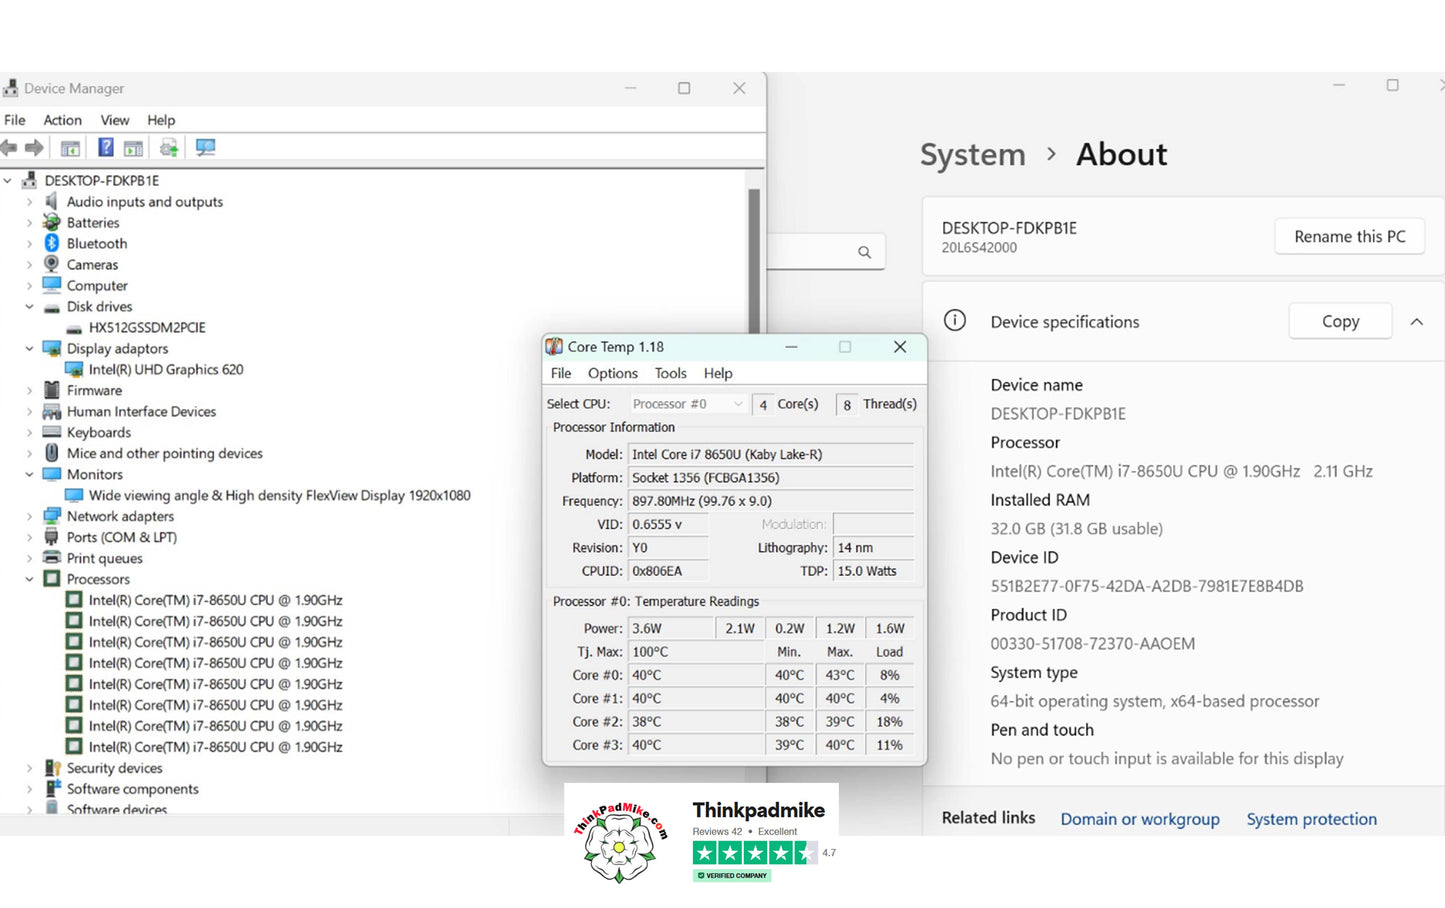Click the Thinkpadmike Trustpilot star rating
1445x908 pixels.
[753, 853]
